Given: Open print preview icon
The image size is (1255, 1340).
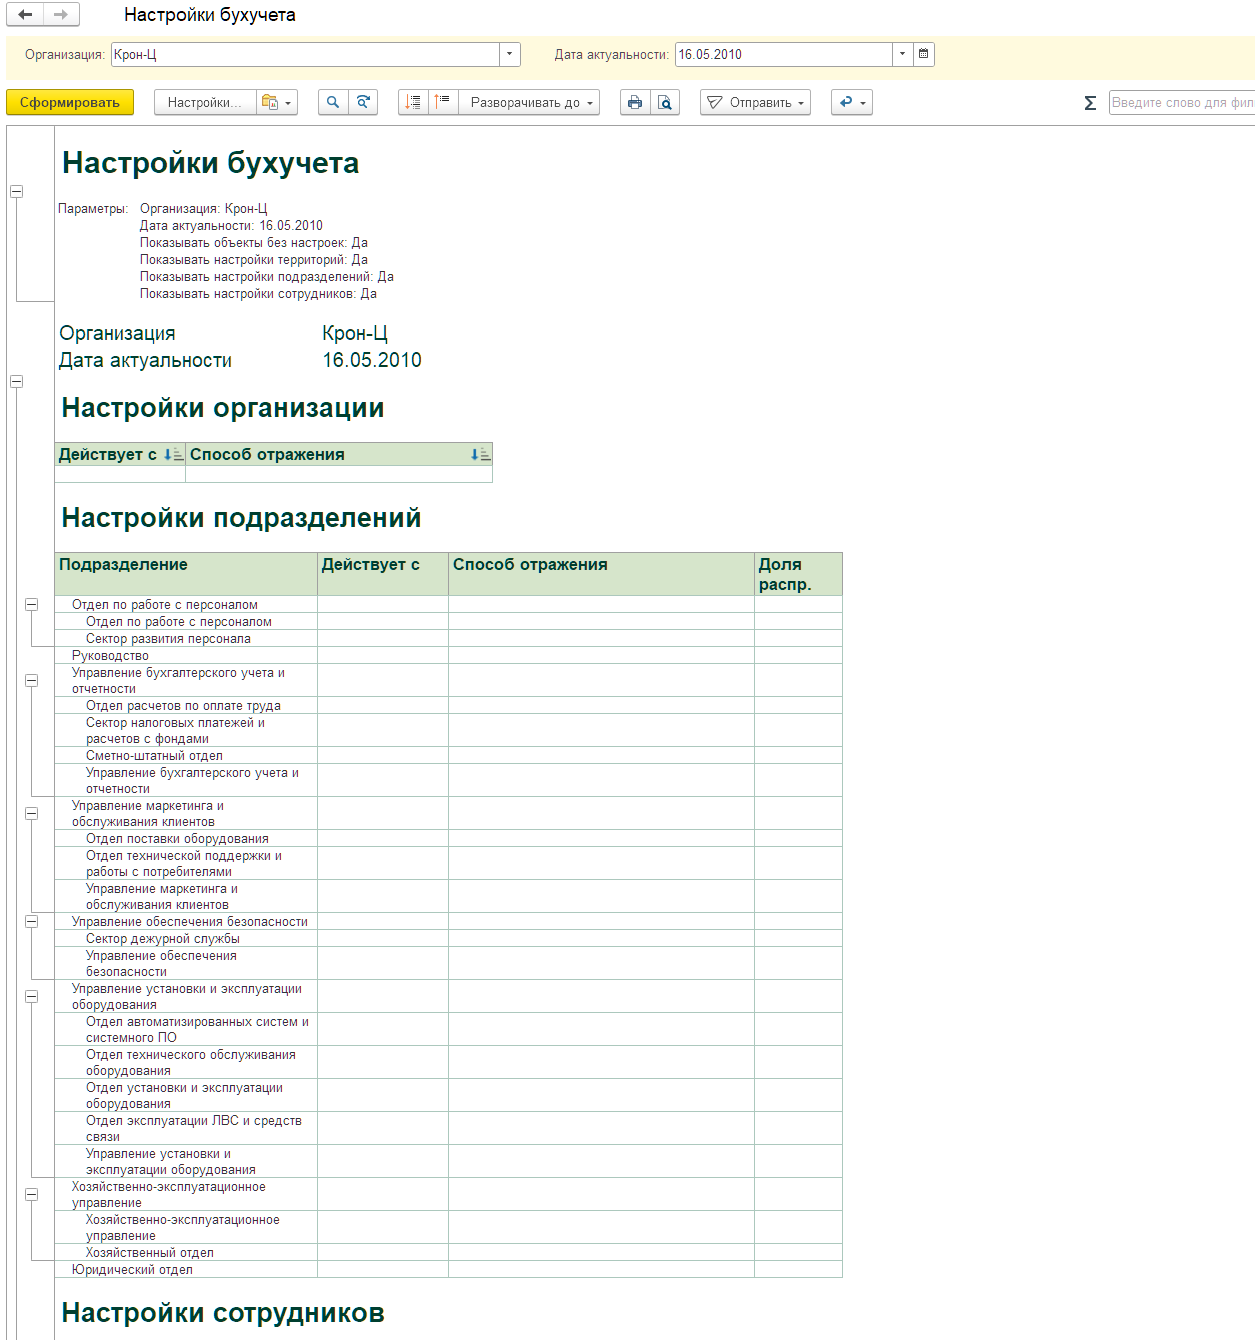Looking at the screenshot, I should (x=665, y=102).
